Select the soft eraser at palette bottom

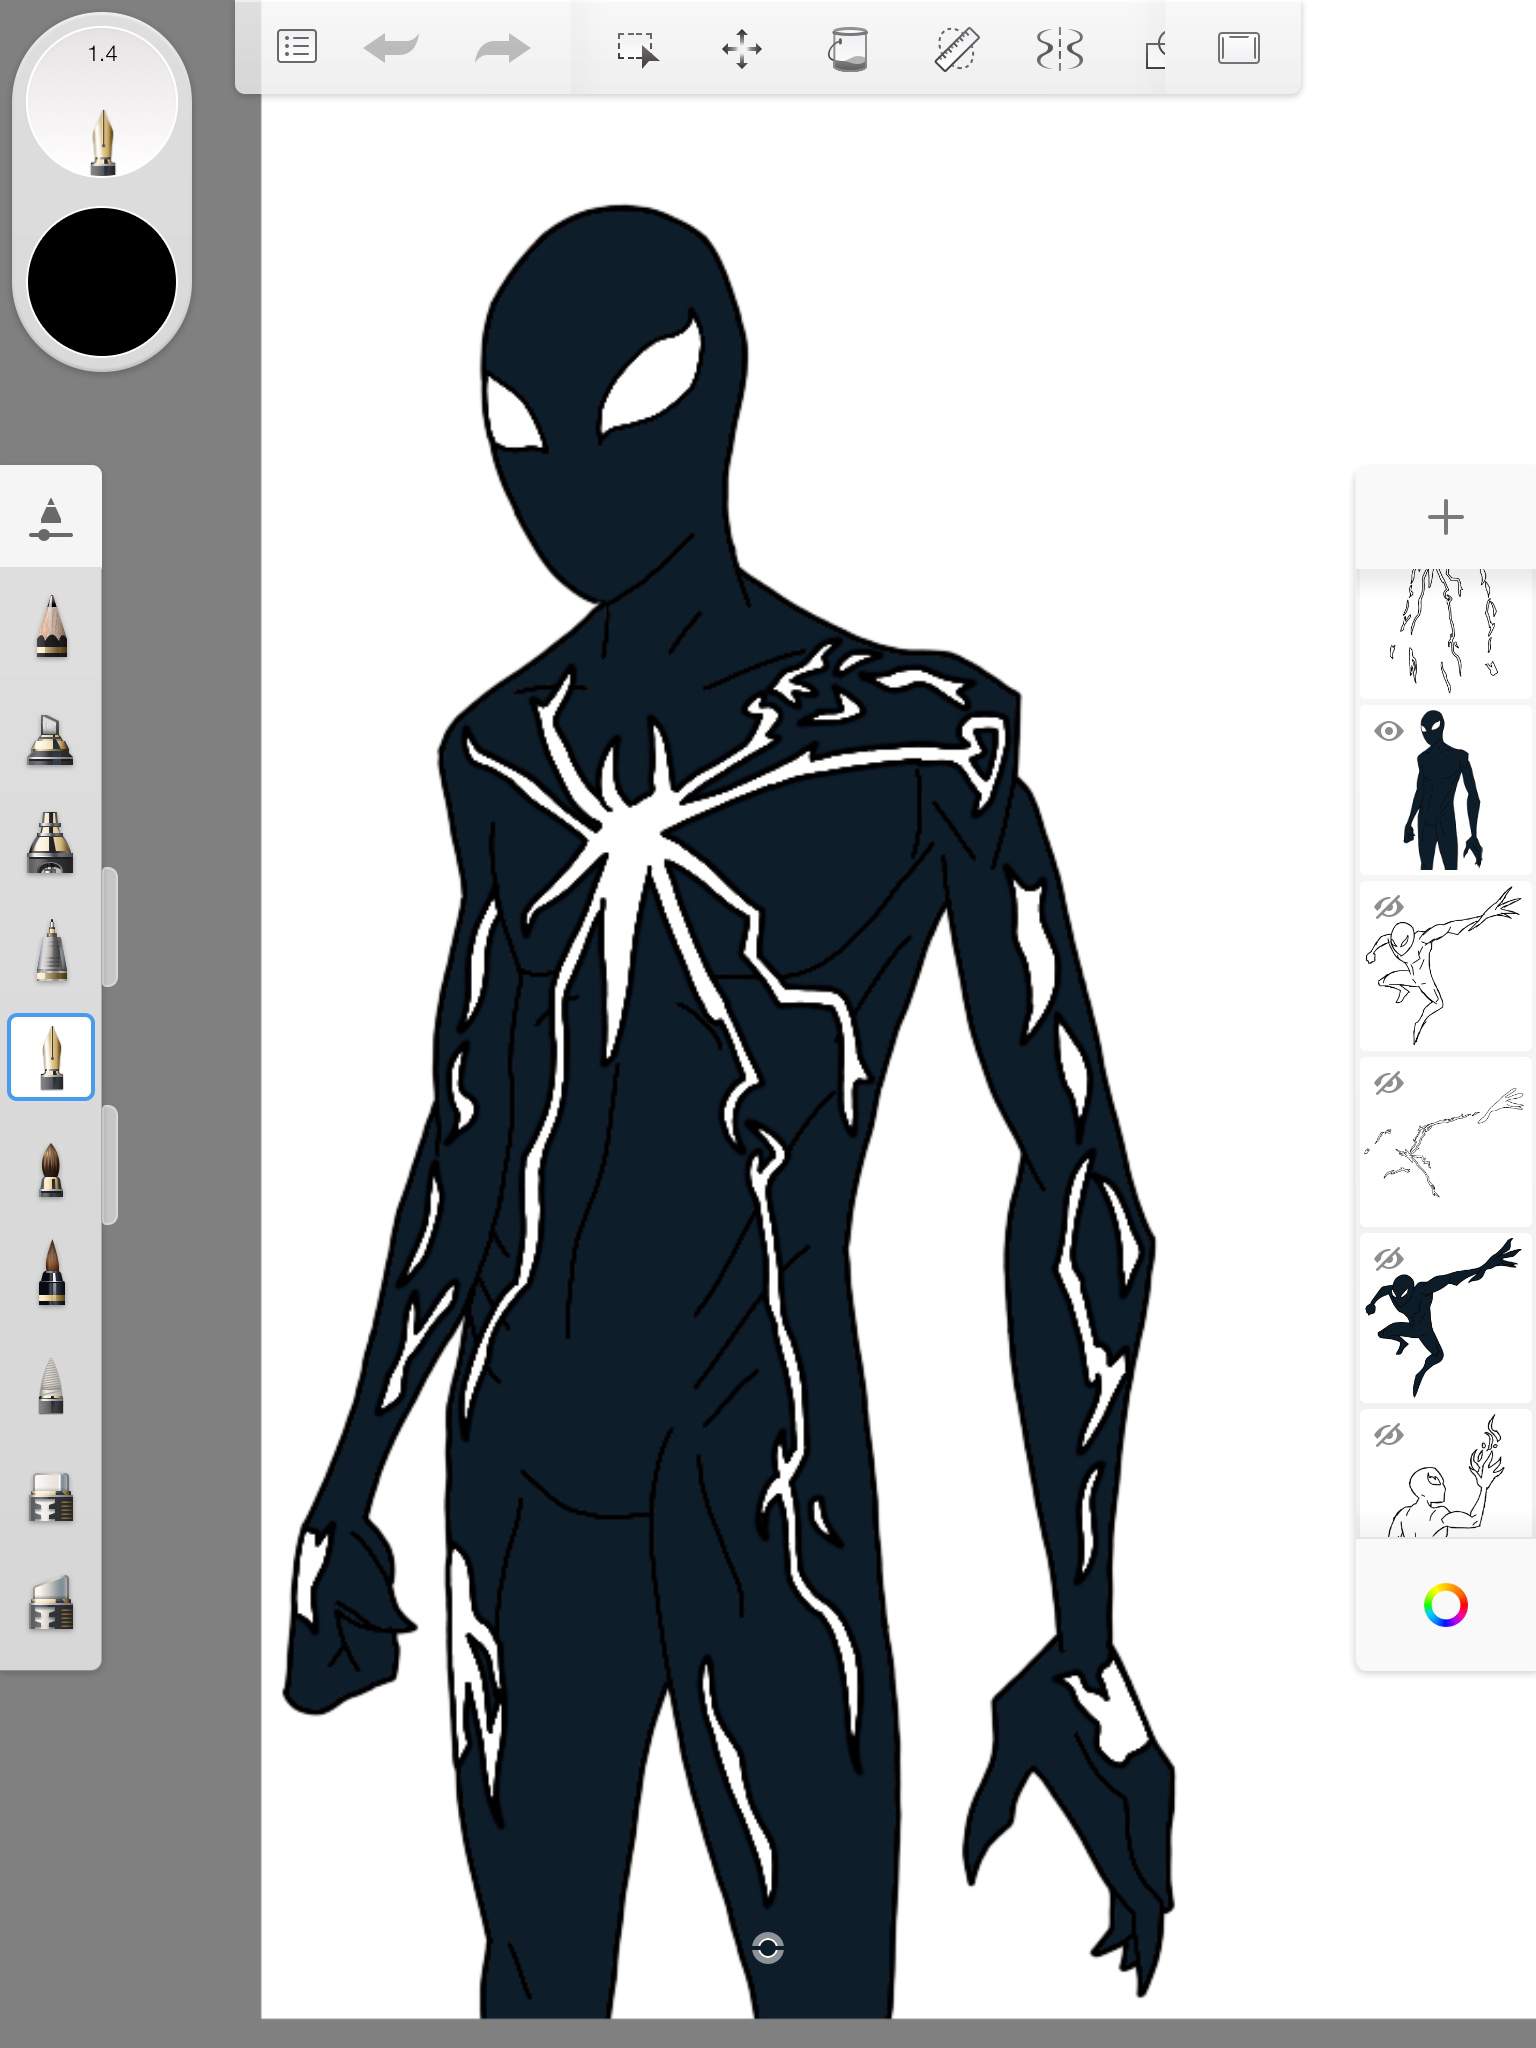[51, 1602]
